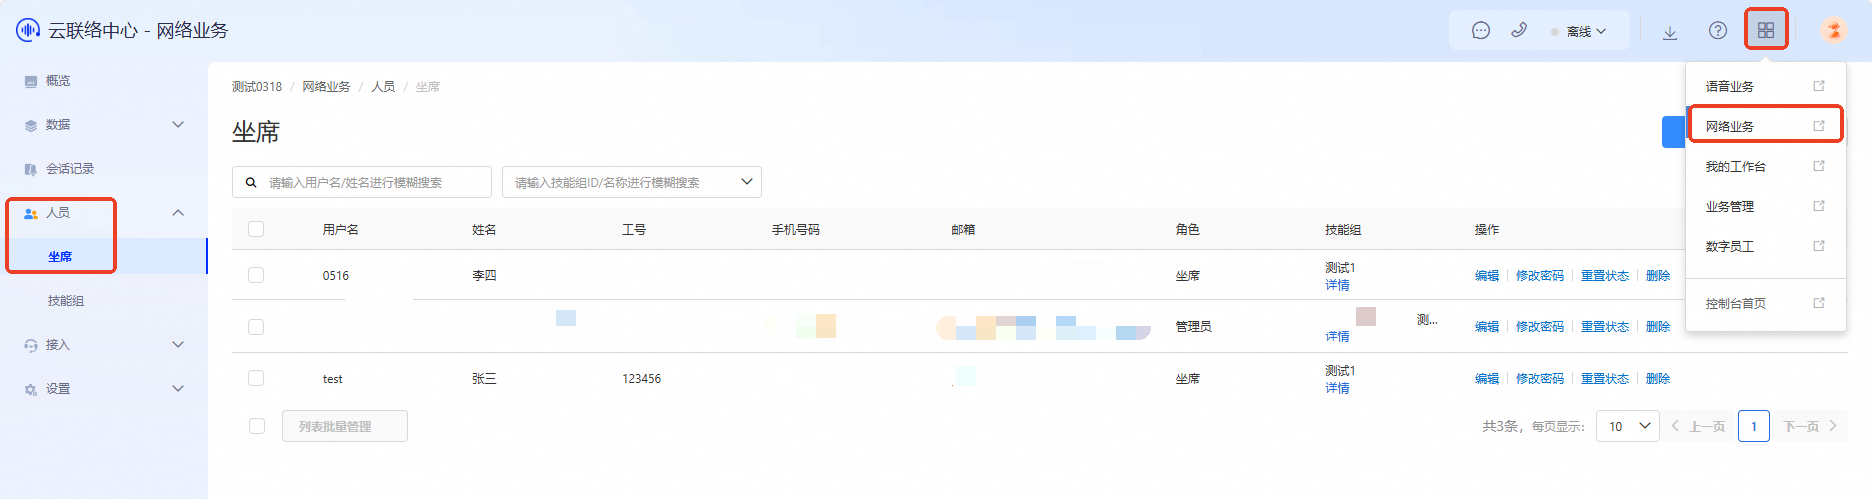Image resolution: width=1872 pixels, height=499 pixels.
Task: Click the 人员 people sidebar icon
Action: (31, 213)
